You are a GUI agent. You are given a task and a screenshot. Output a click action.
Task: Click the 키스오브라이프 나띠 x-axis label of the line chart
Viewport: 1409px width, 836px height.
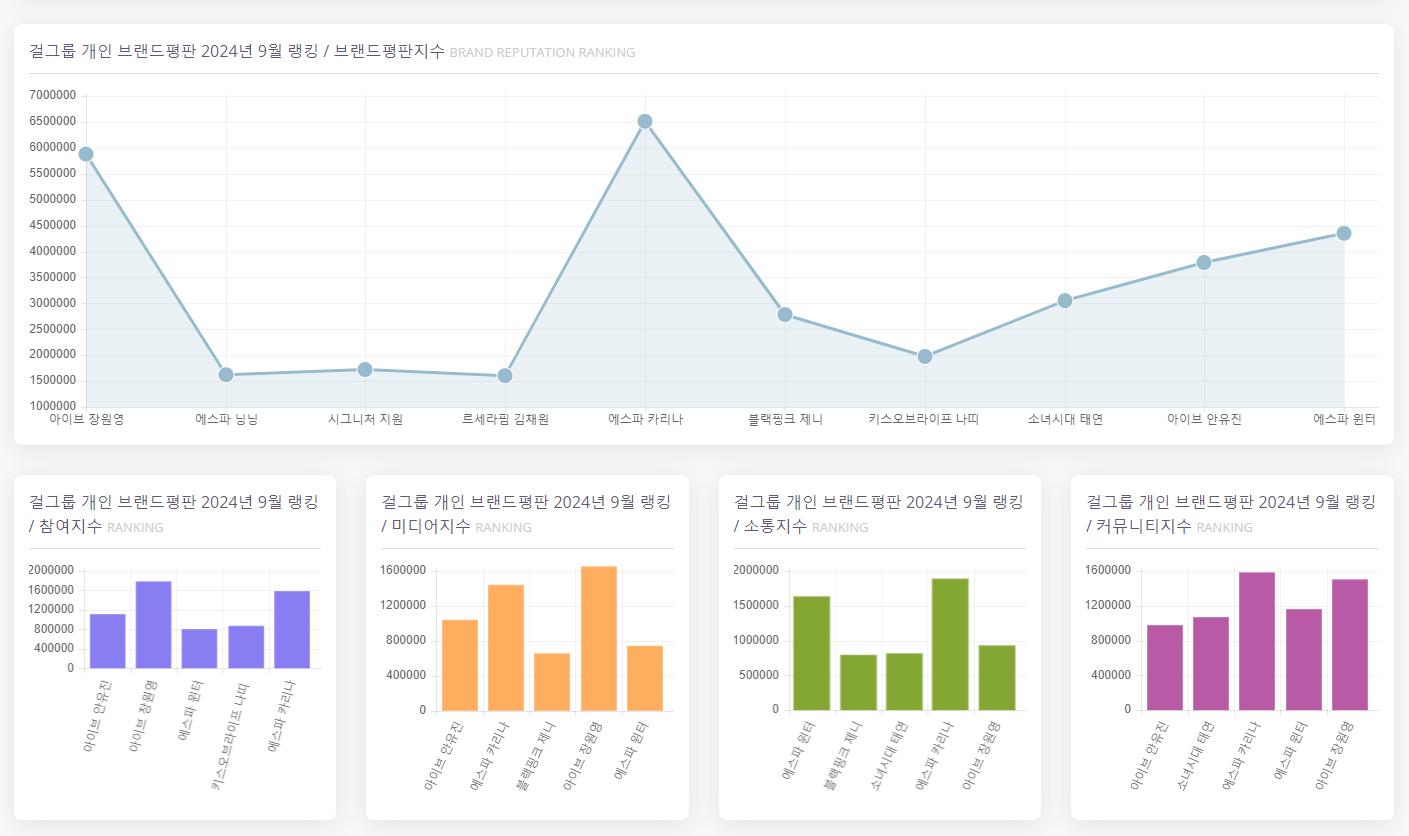point(924,420)
